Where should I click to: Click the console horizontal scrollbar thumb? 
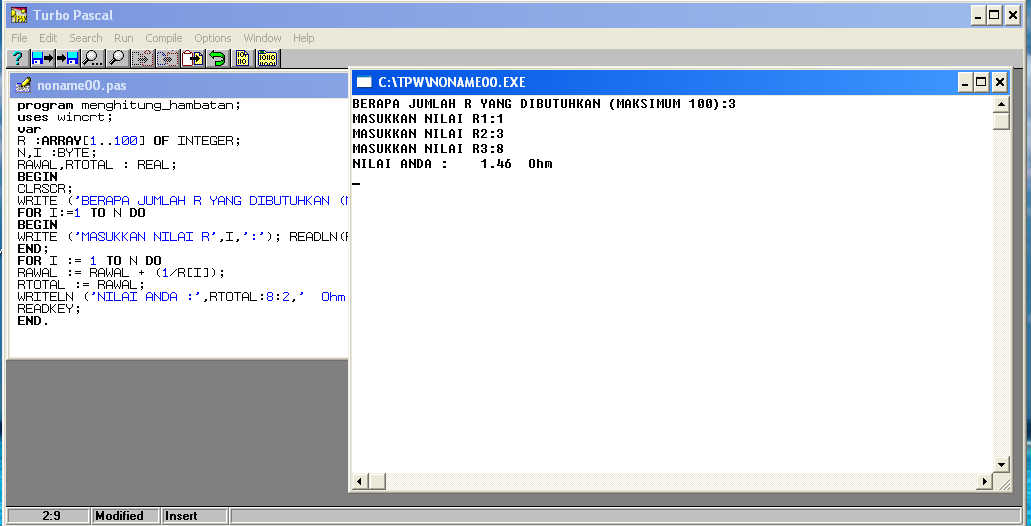pos(376,482)
